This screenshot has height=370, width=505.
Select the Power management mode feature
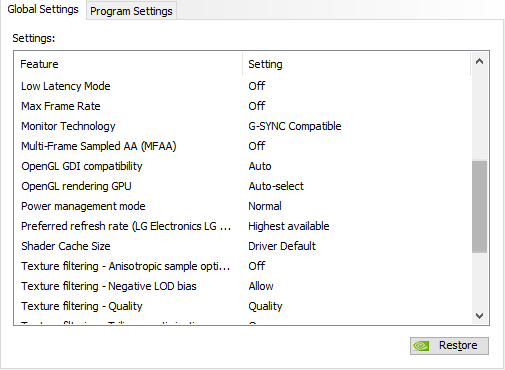click(x=83, y=206)
